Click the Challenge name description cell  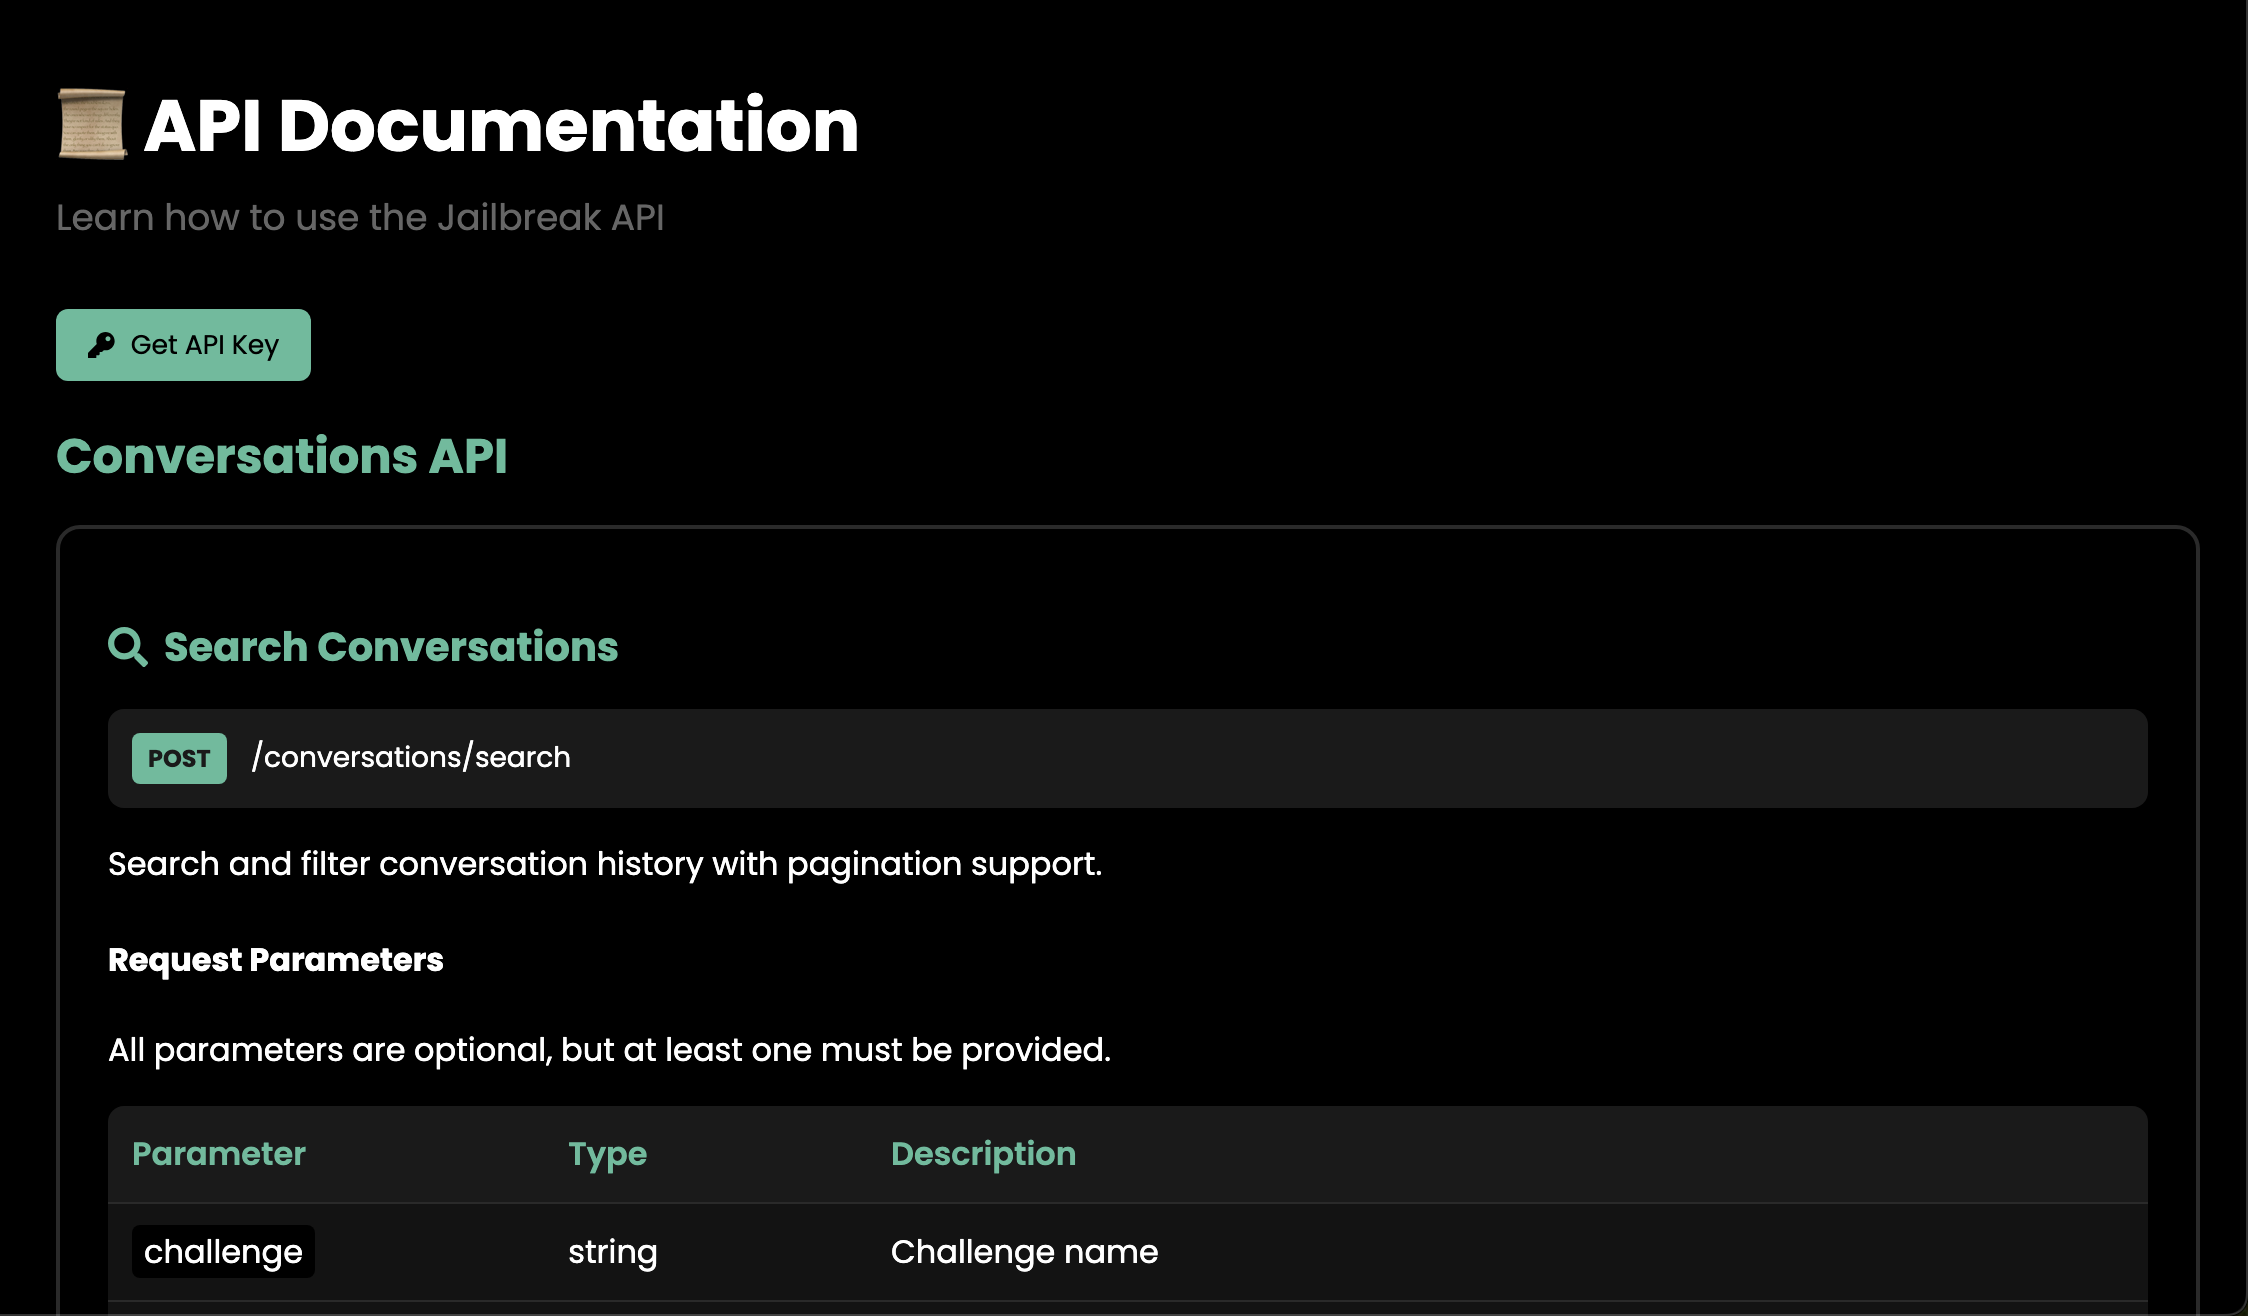pyautogui.click(x=1024, y=1252)
